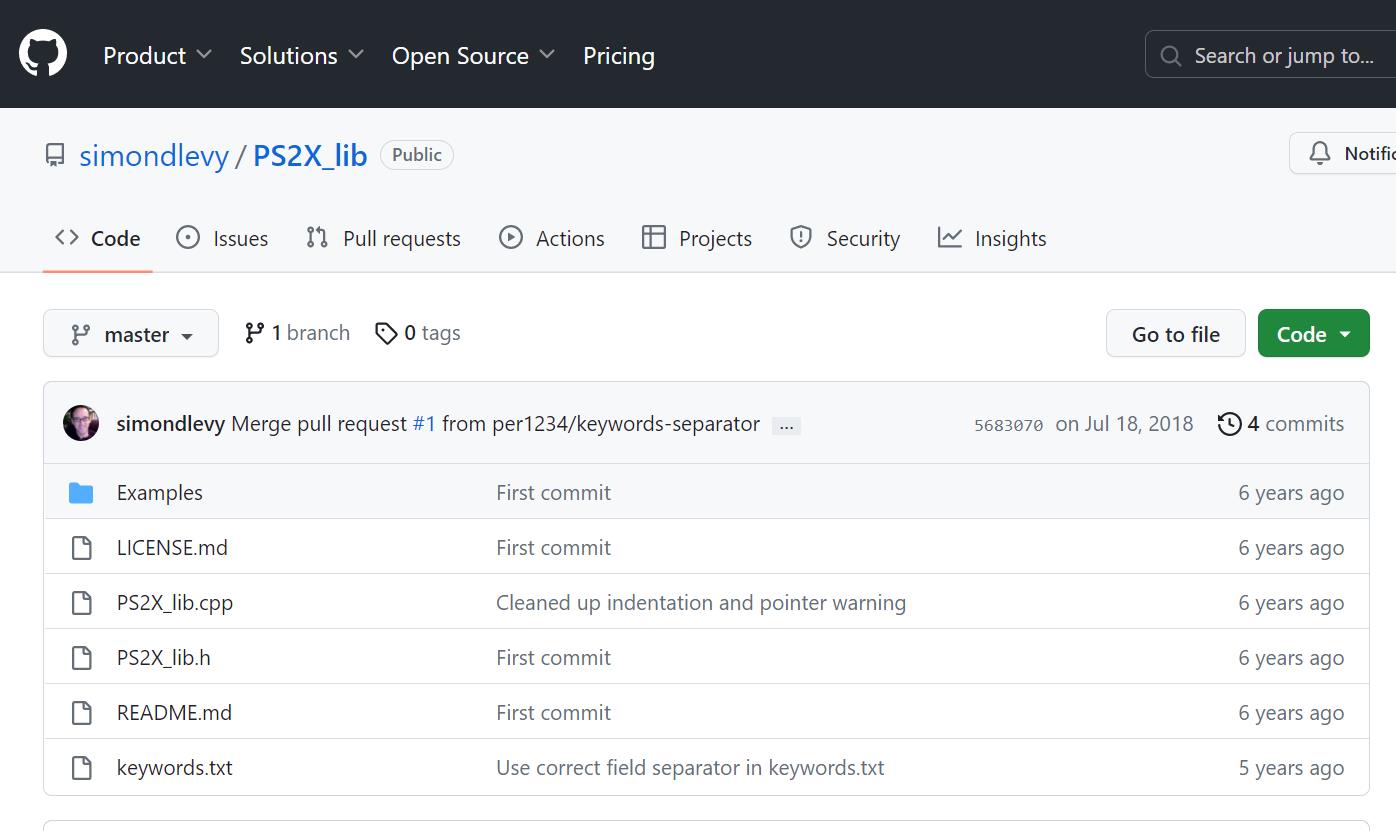Go to the Pricing page
Viewport: 1396px width, 831px height.
(x=619, y=56)
